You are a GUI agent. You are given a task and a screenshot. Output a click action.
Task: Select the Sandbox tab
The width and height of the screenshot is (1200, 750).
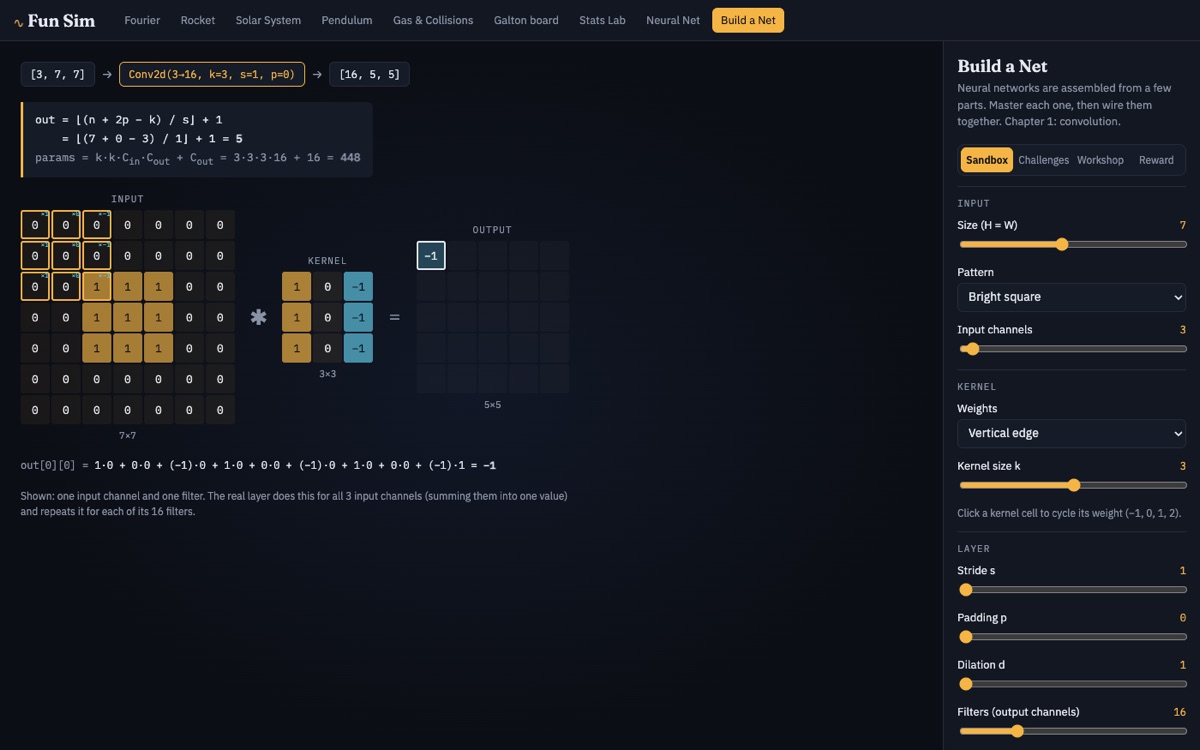(x=986, y=160)
